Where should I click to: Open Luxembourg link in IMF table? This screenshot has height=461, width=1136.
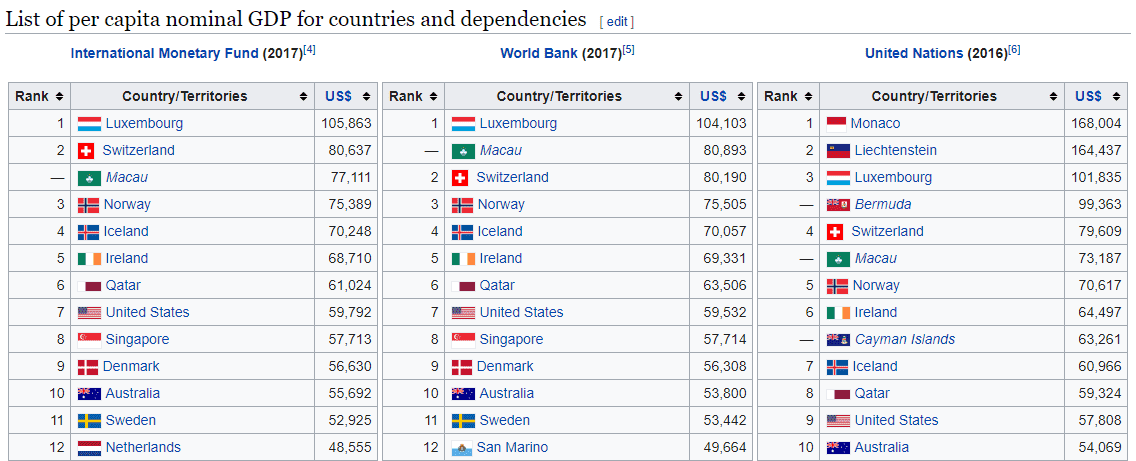click(144, 124)
